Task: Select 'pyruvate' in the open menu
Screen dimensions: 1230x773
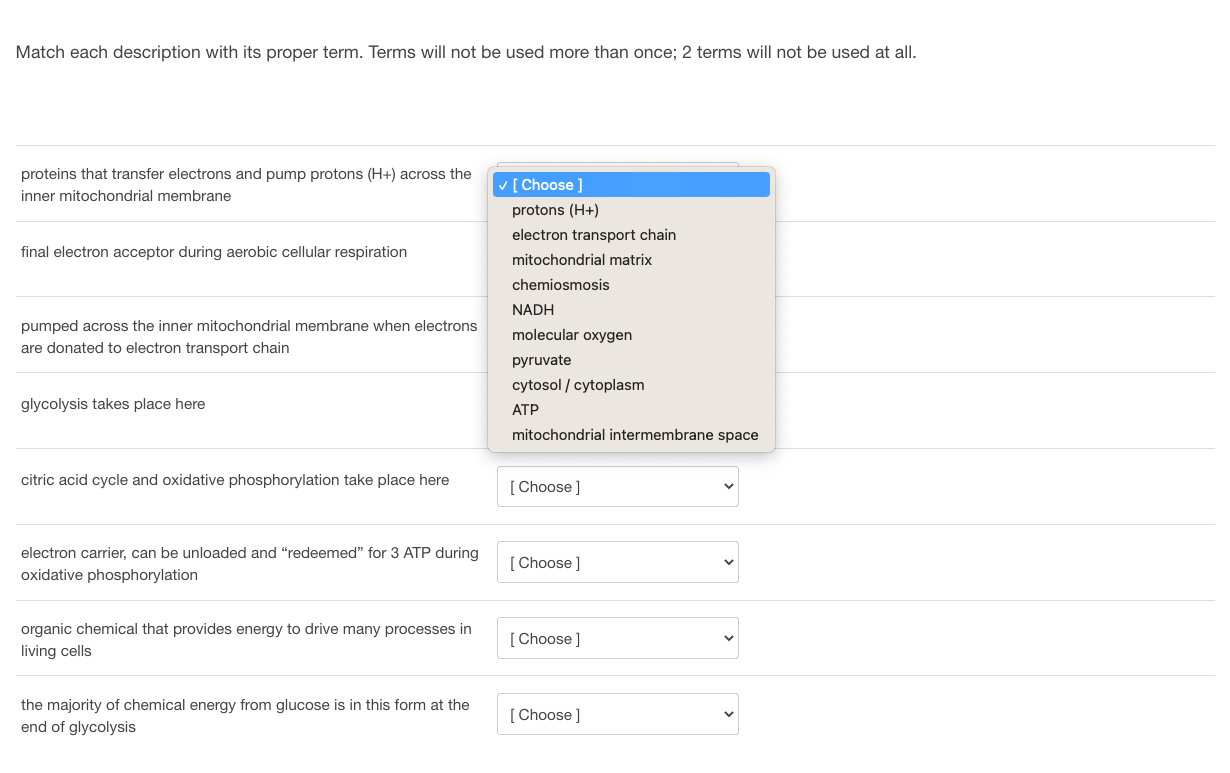Action: click(542, 360)
